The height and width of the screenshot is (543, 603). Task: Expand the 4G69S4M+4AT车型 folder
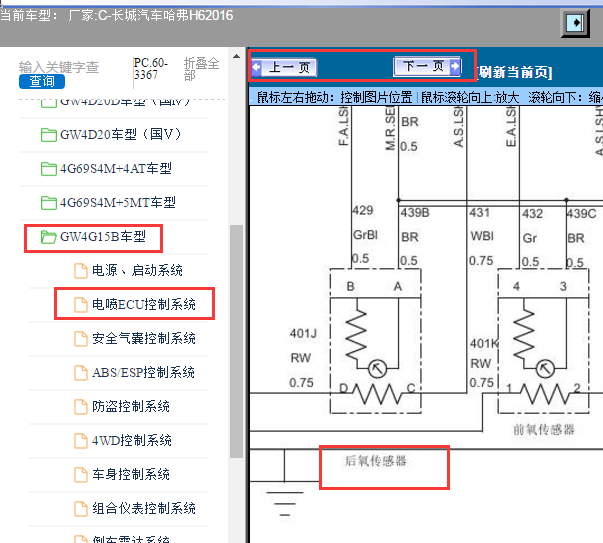point(116,168)
